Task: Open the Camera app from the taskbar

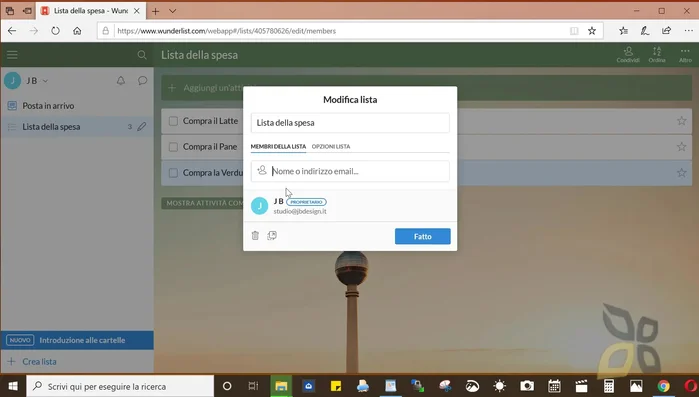Action: (527, 386)
